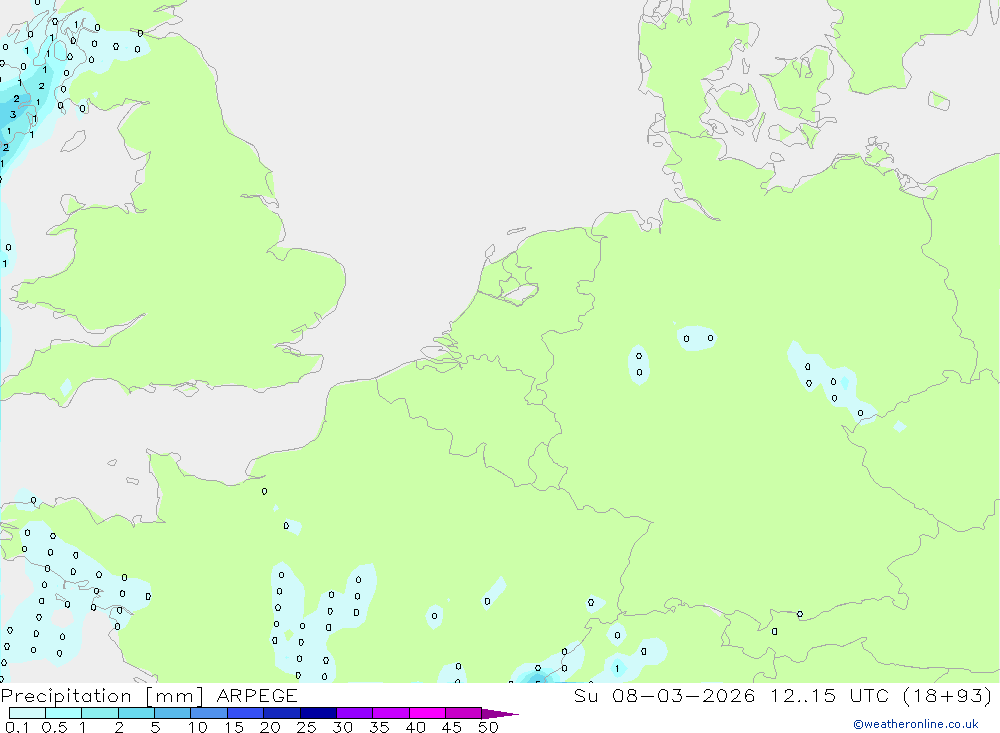Click the '30' legend scale label
Screen dimensions: 1000x733
click(342, 727)
